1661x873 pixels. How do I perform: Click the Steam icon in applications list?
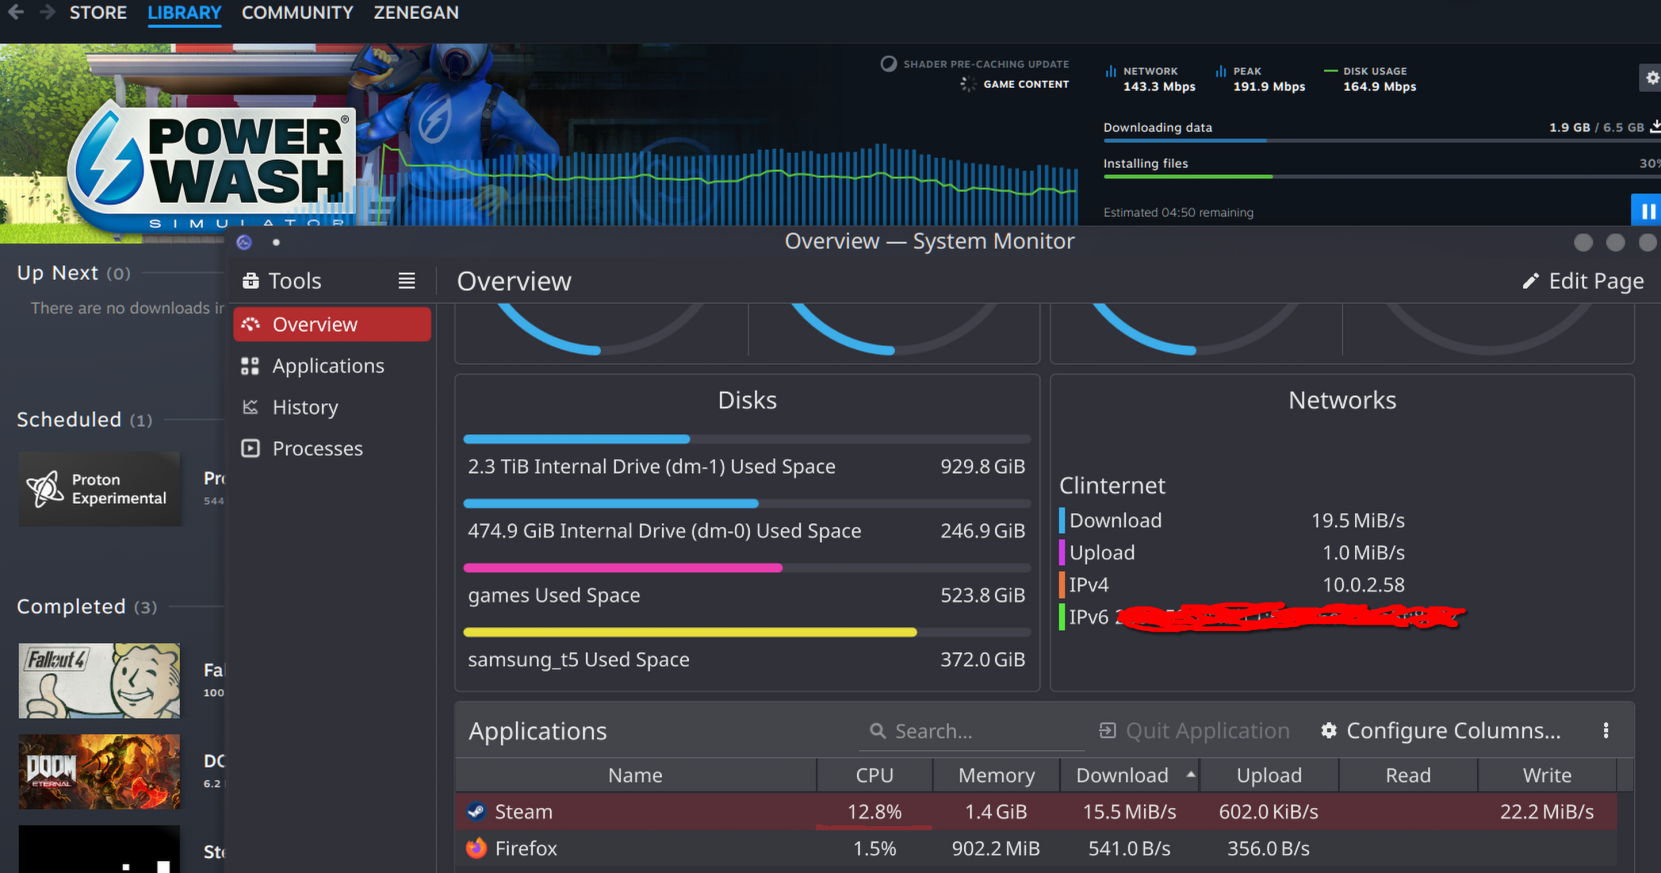point(476,812)
